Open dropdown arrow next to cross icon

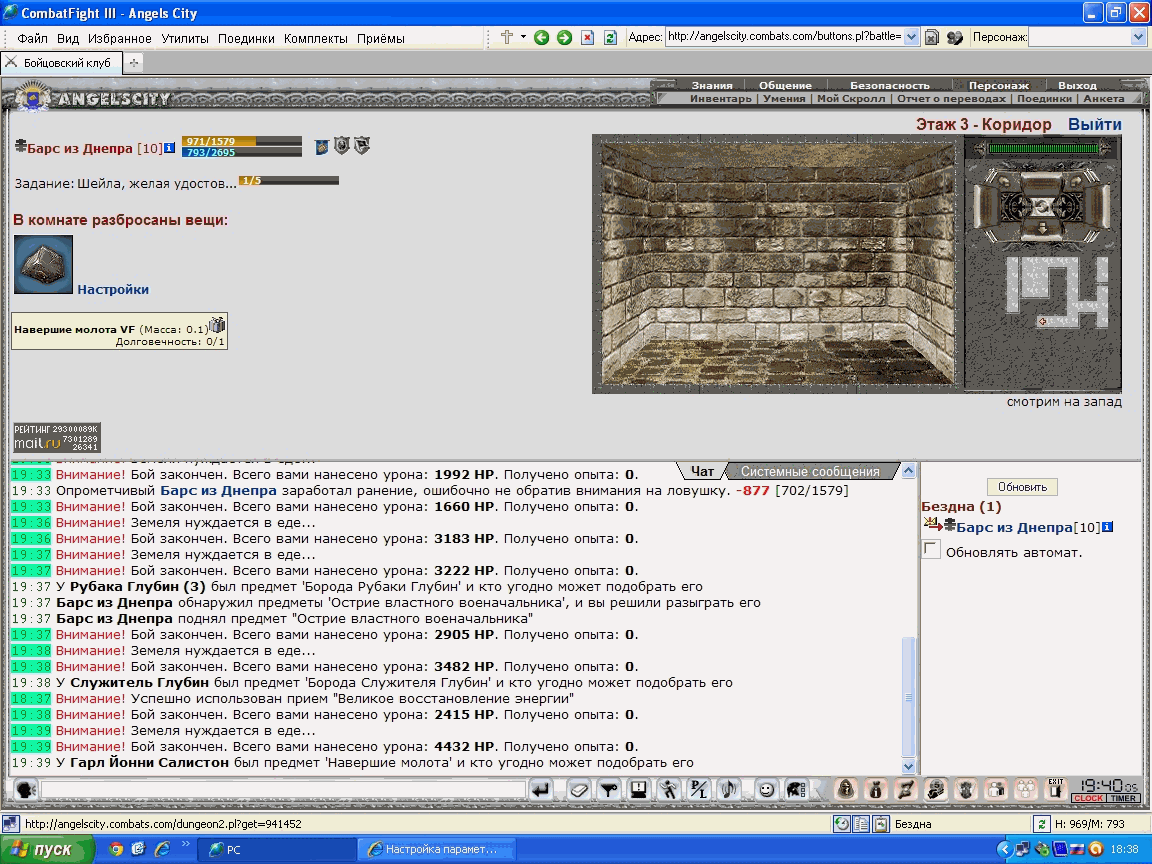pos(523,37)
